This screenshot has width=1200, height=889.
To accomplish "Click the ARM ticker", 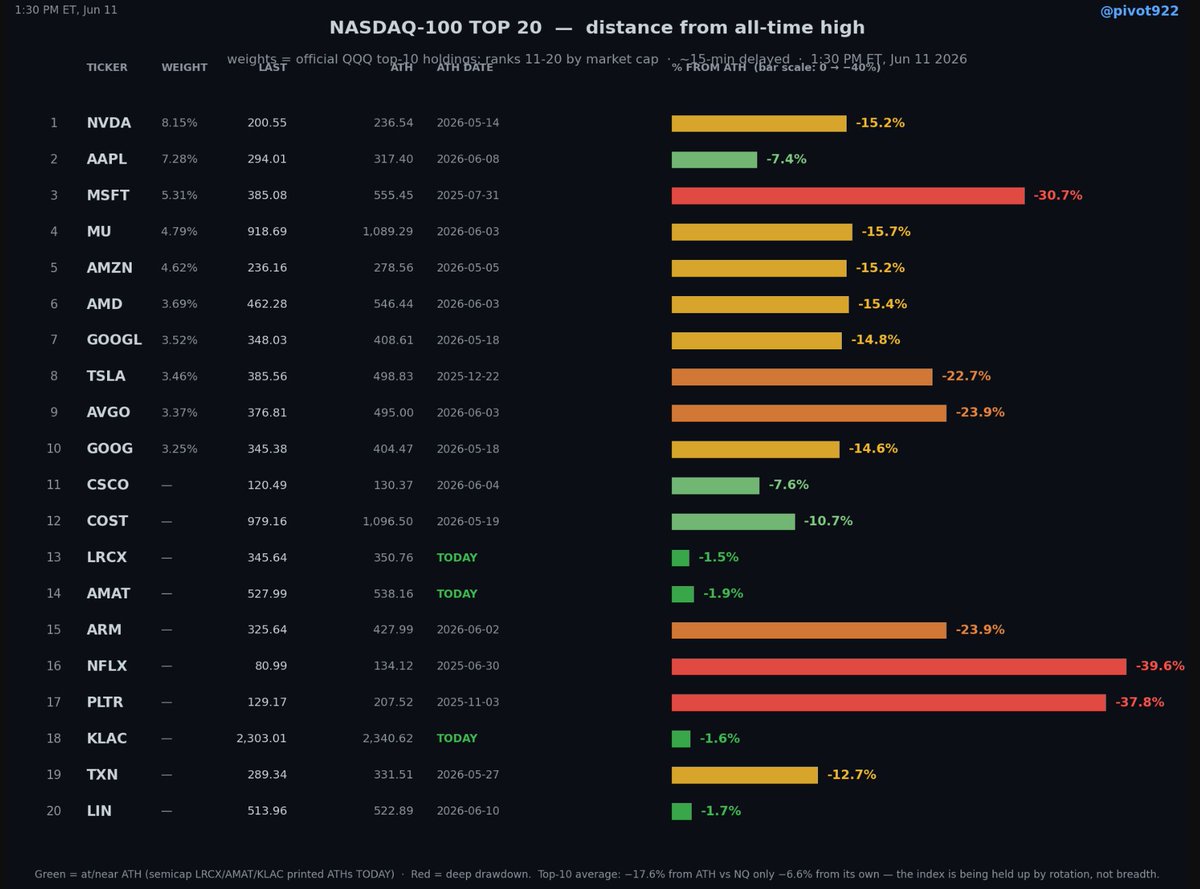I will (104, 630).
